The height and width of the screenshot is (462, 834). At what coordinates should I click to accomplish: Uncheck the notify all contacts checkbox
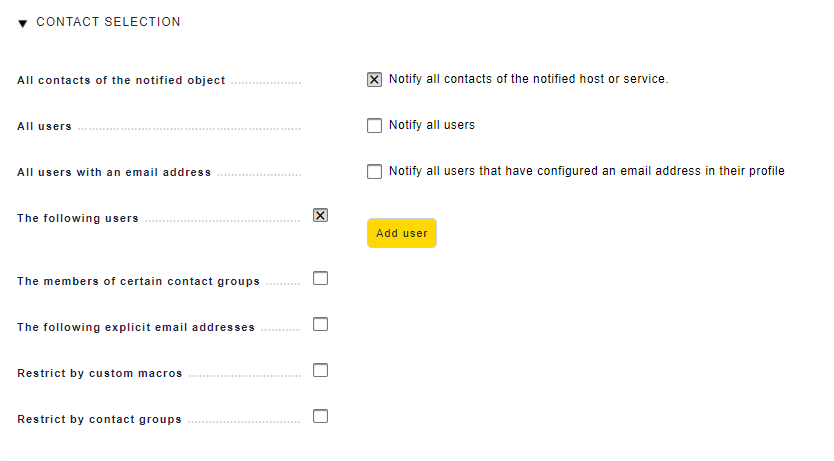click(x=374, y=80)
